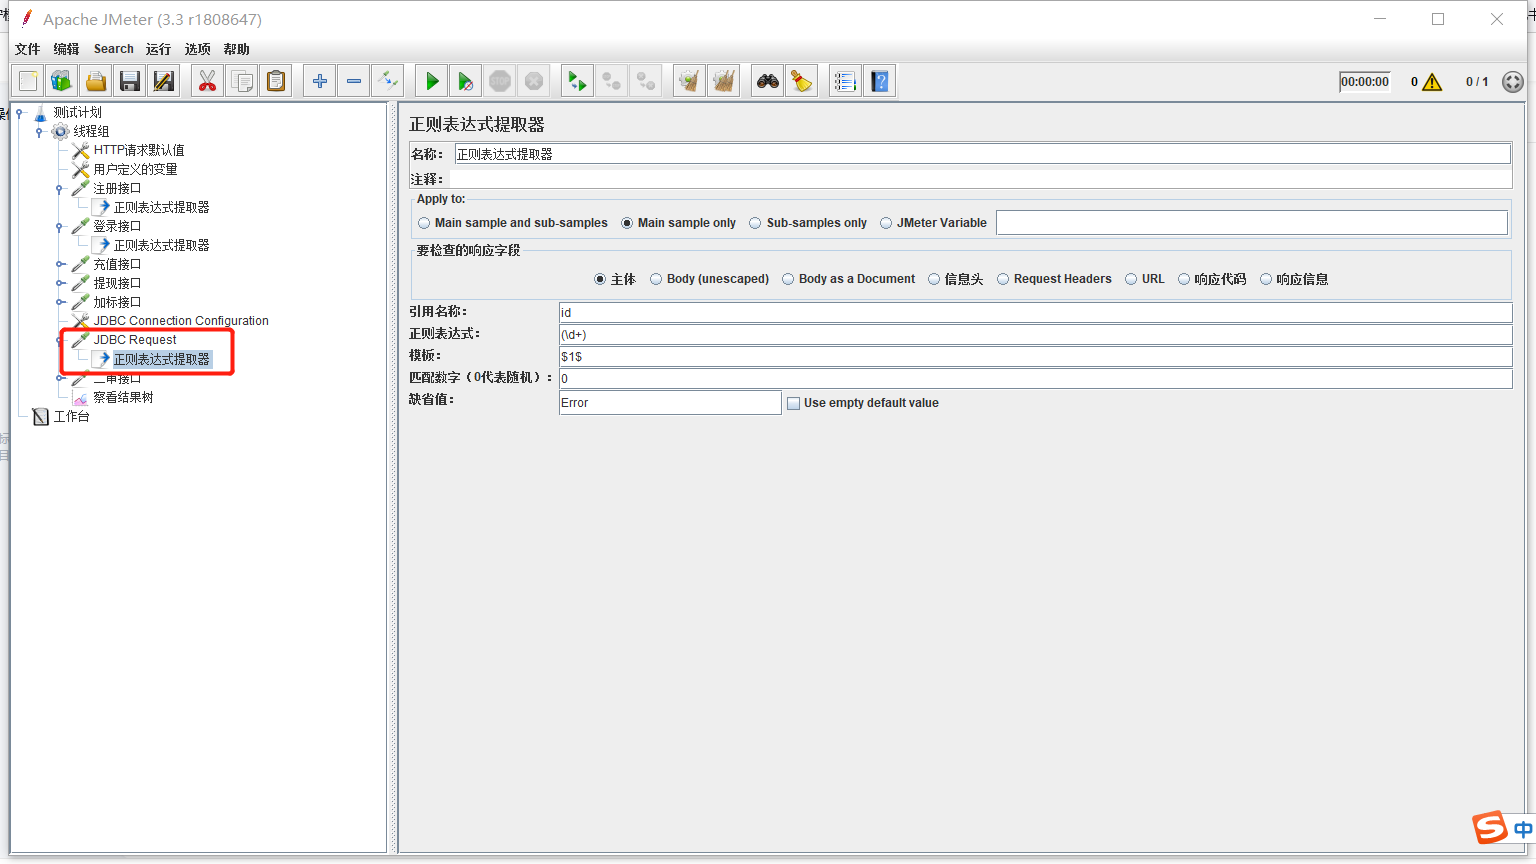
Task: Collapse the 线程组 tree node handle
Action: click(x=39, y=132)
